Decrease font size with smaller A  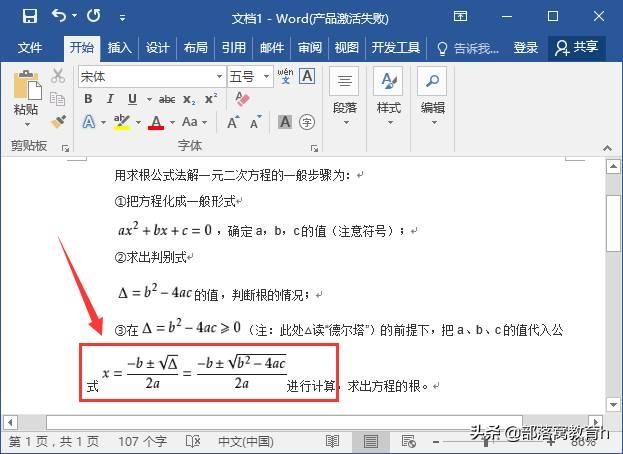coord(256,122)
